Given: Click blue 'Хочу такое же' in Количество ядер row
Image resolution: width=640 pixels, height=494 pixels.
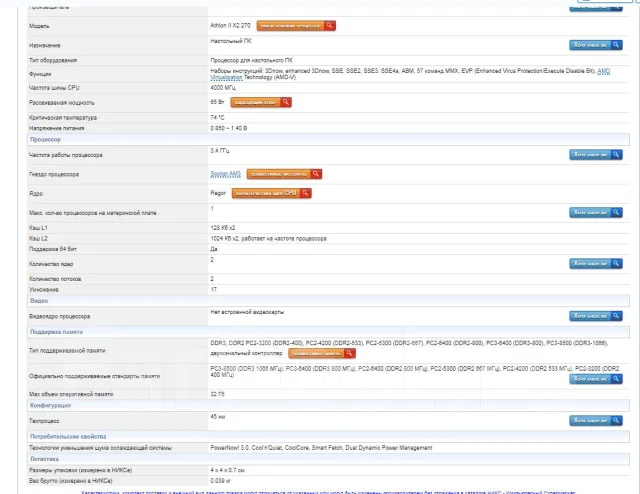Looking at the screenshot, I should (x=596, y=264).
